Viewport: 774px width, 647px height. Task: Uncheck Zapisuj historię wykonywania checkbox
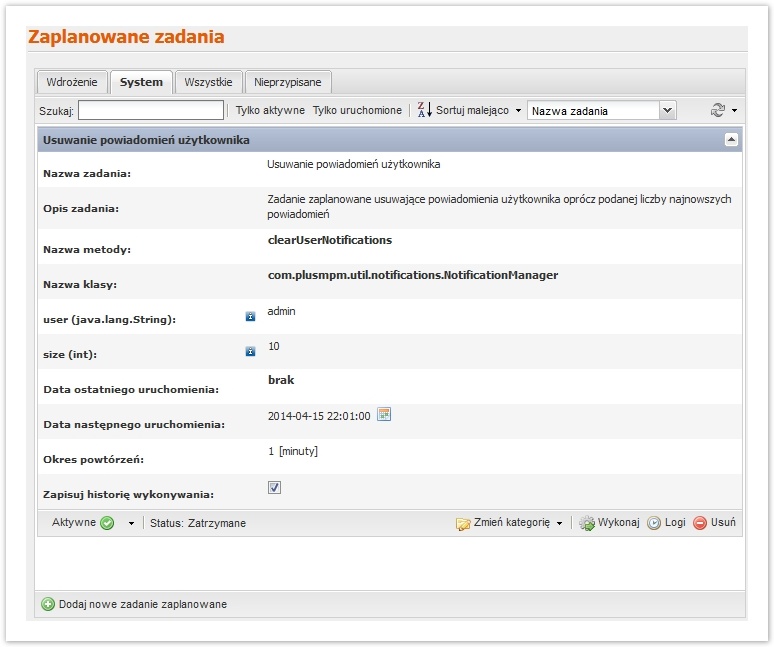275,488
